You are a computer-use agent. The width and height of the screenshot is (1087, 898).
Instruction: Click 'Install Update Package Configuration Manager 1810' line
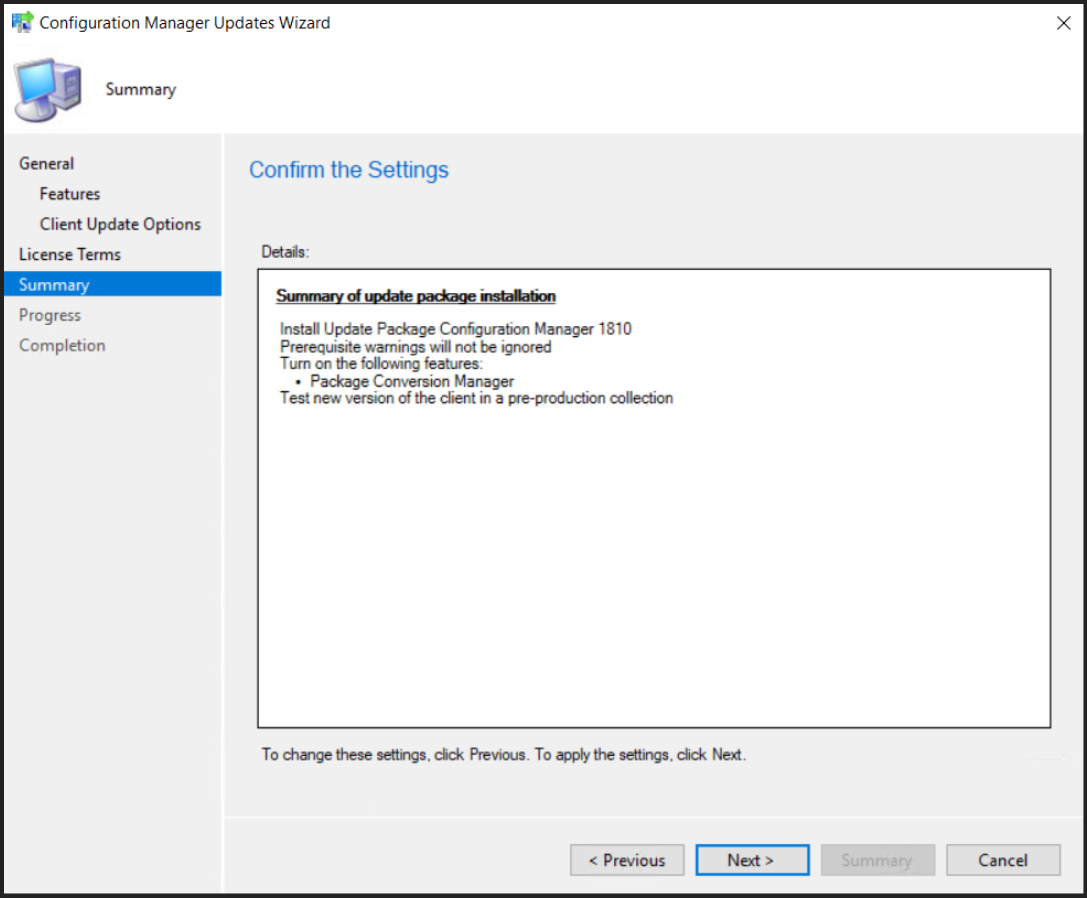point(455,329)
